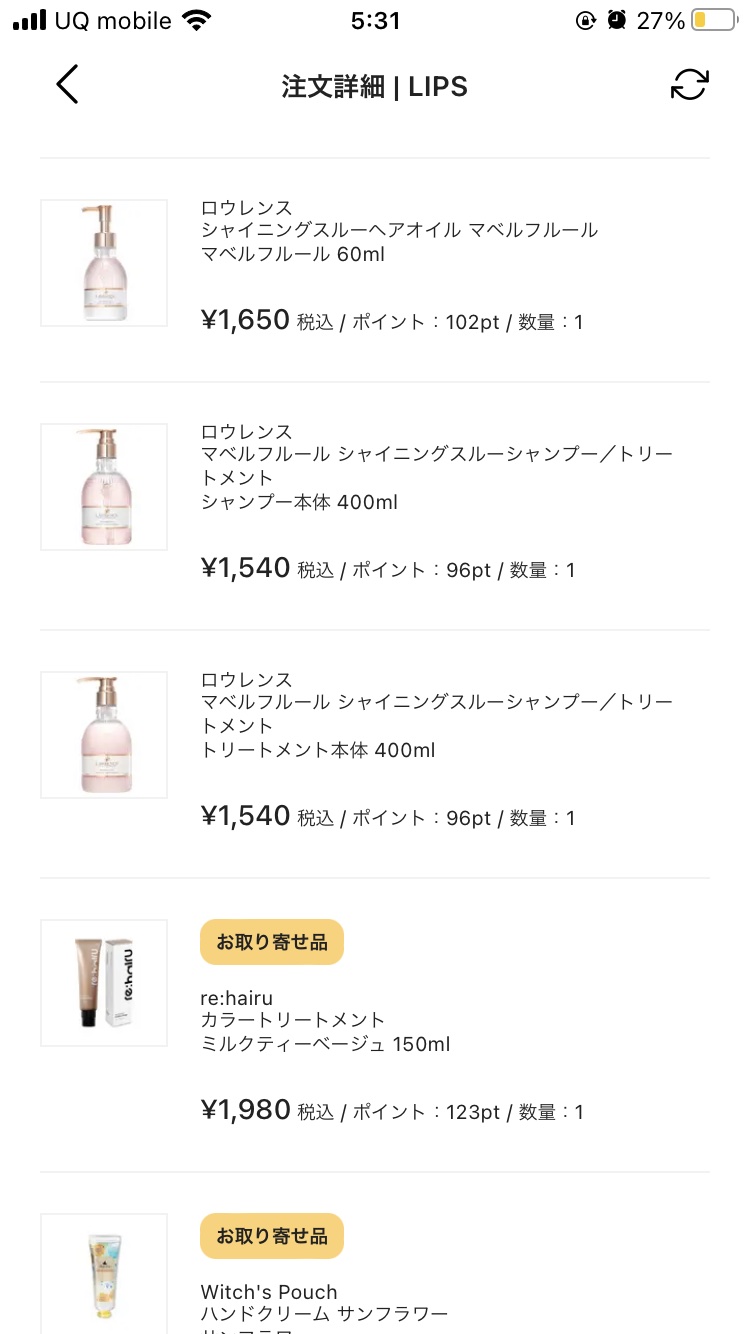The image size is (750, 1334).
Task: Select the トリートメント本体 400ml item text
Action: [318, 750]
